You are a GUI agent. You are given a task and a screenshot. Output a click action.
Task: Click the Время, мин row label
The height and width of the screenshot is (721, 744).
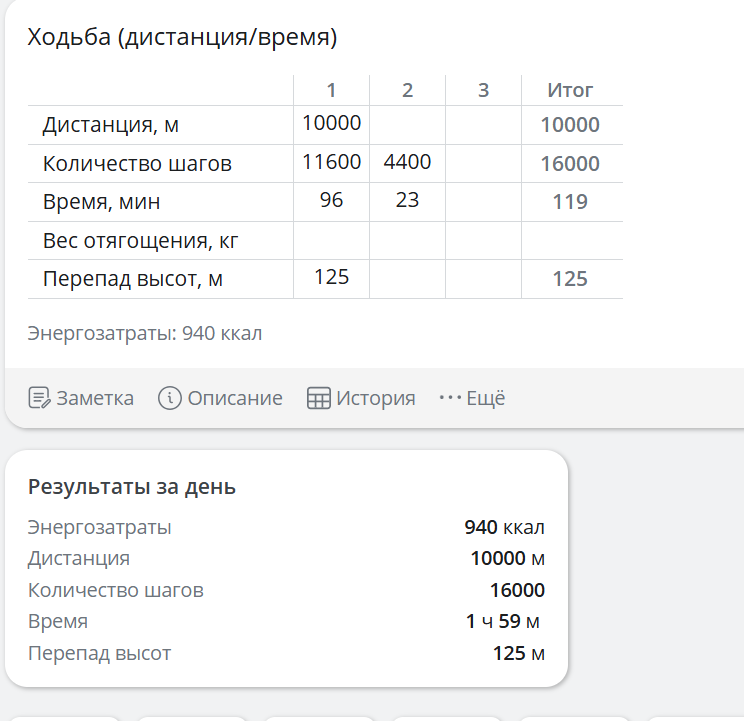click(102, 203)
